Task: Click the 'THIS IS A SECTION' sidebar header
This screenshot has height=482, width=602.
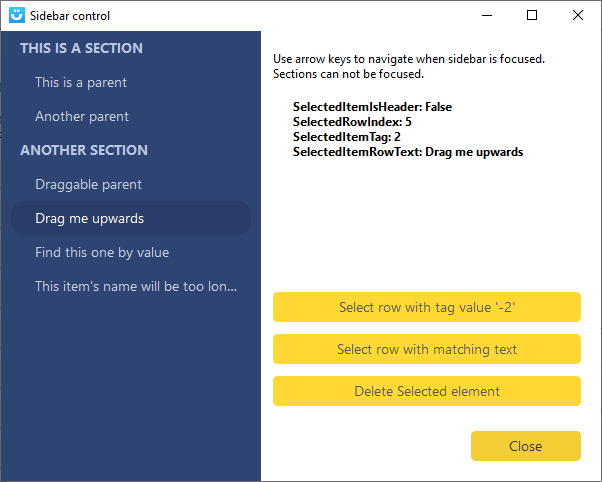Action: [81, 48]
